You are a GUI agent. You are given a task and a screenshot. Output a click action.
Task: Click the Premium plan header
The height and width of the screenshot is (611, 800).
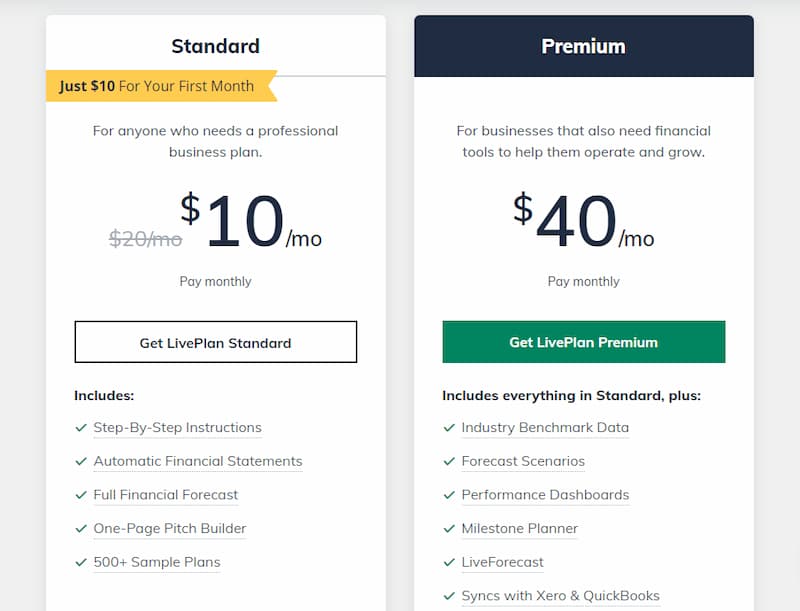[x=584, y=46]
